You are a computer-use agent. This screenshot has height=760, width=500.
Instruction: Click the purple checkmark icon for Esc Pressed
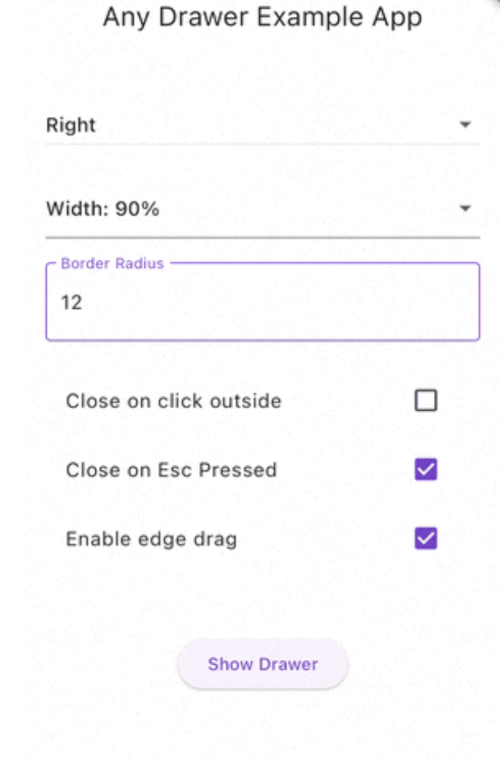pos(426,470)
